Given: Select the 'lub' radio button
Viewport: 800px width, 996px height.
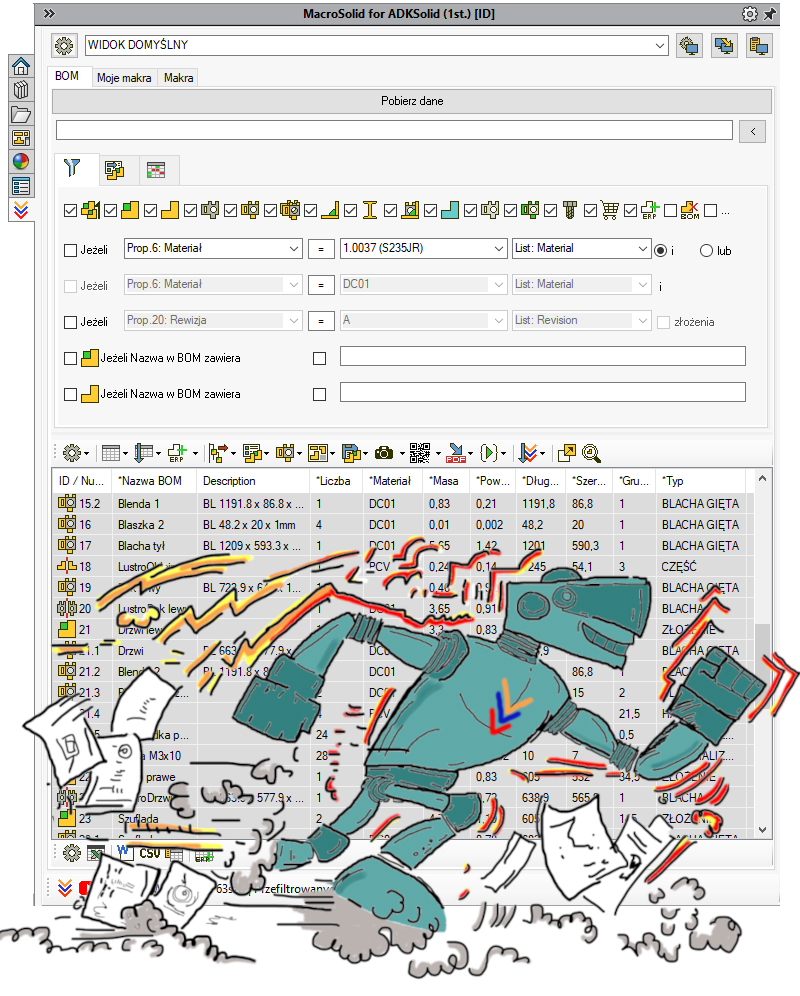Looking at the screenshot, I should (707, 250).
